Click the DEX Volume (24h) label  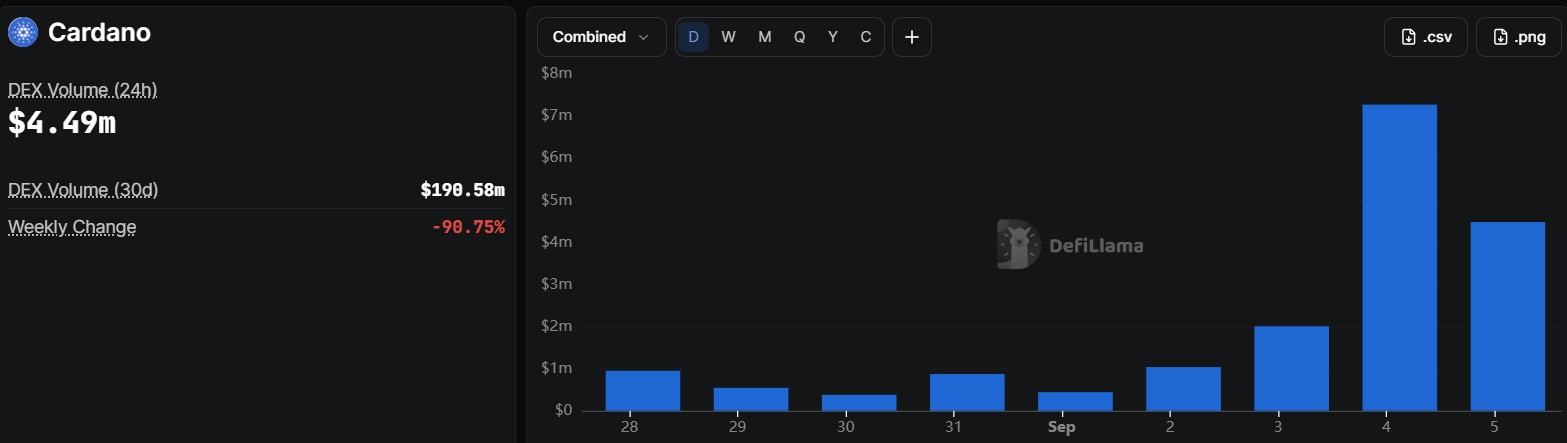pos(82,90)
